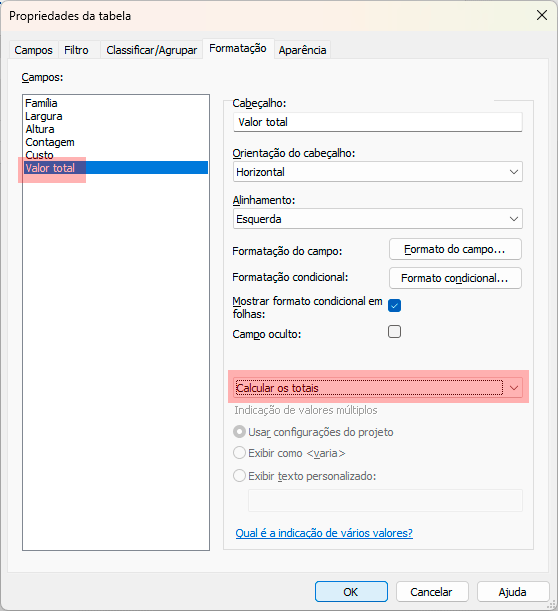Open the Alinhamento dropdown showing Esquerda
Viewport: 558px width, 611px height.
point(378,219)
